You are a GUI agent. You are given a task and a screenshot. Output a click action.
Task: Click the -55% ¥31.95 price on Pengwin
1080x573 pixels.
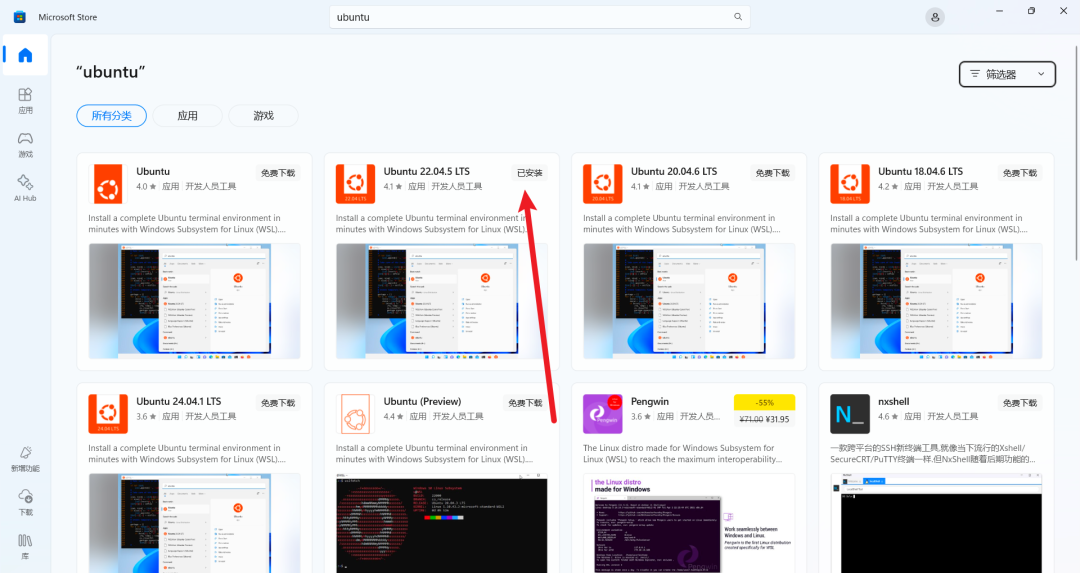[x=765, y=410]
